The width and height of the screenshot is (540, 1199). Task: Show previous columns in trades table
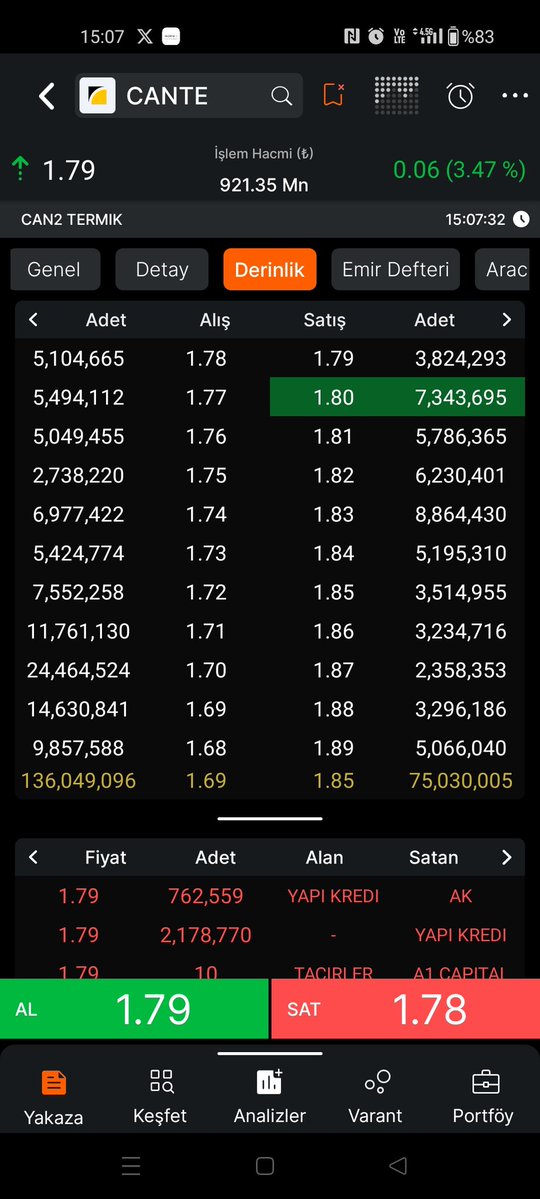(33, 857)
